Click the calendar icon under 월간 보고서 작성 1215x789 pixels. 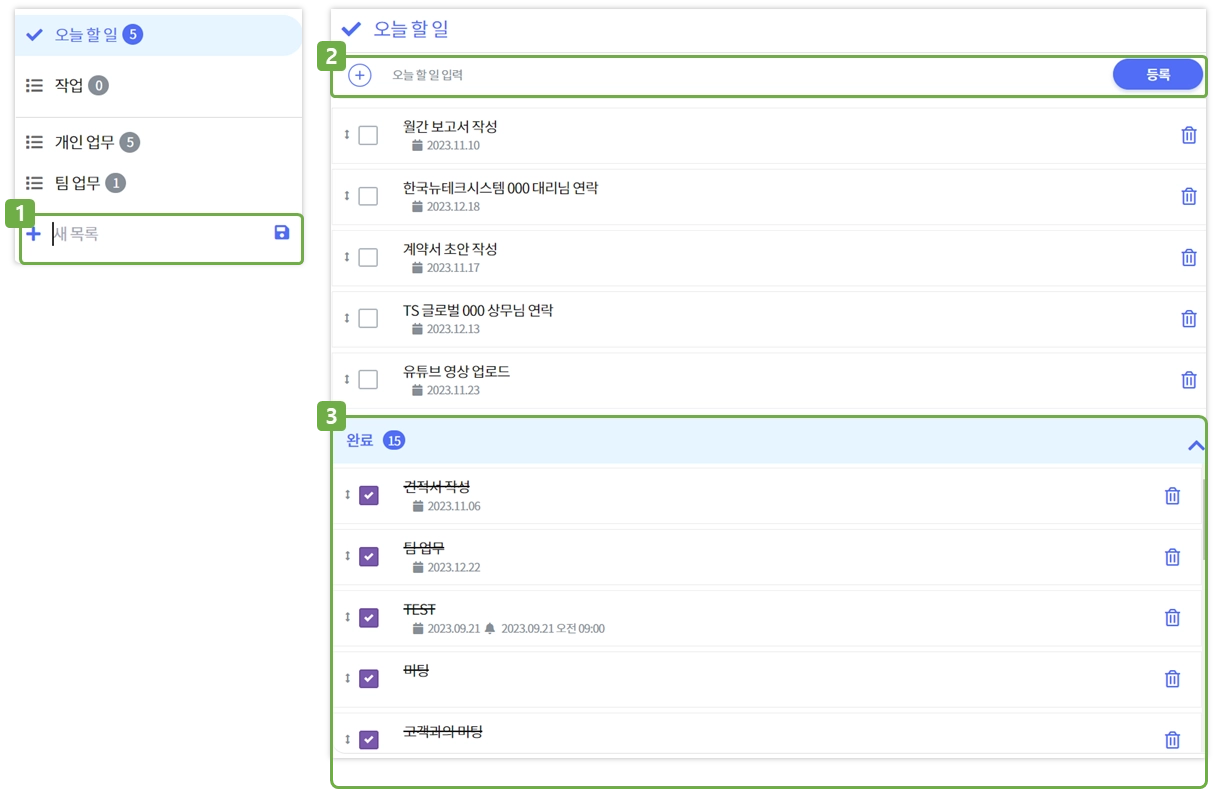[x=417, y=145]
